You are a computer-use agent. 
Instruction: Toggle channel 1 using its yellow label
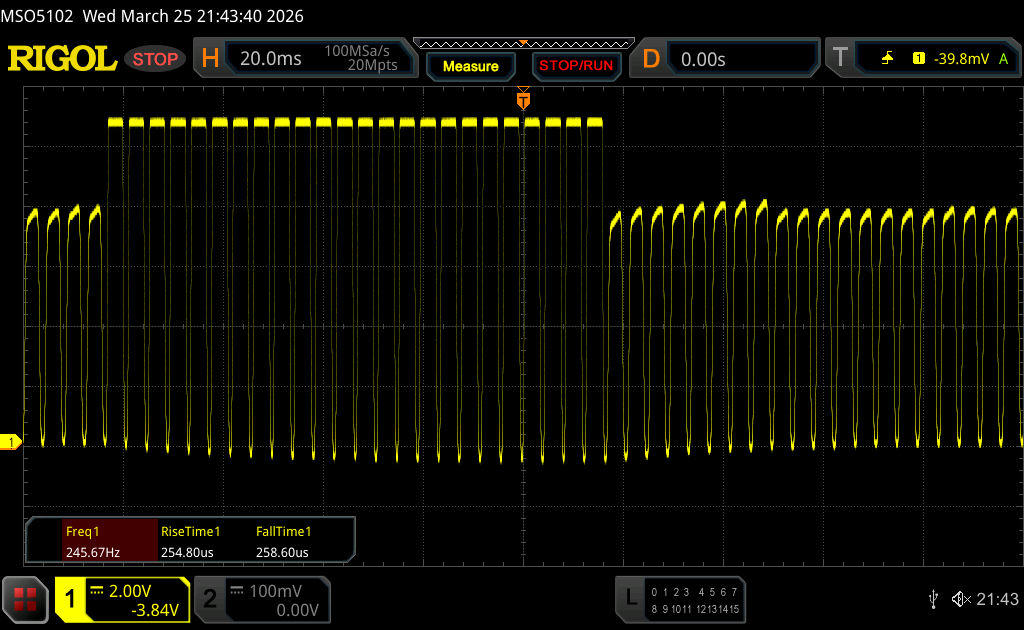pyautogui.click(x=71, y=599)
